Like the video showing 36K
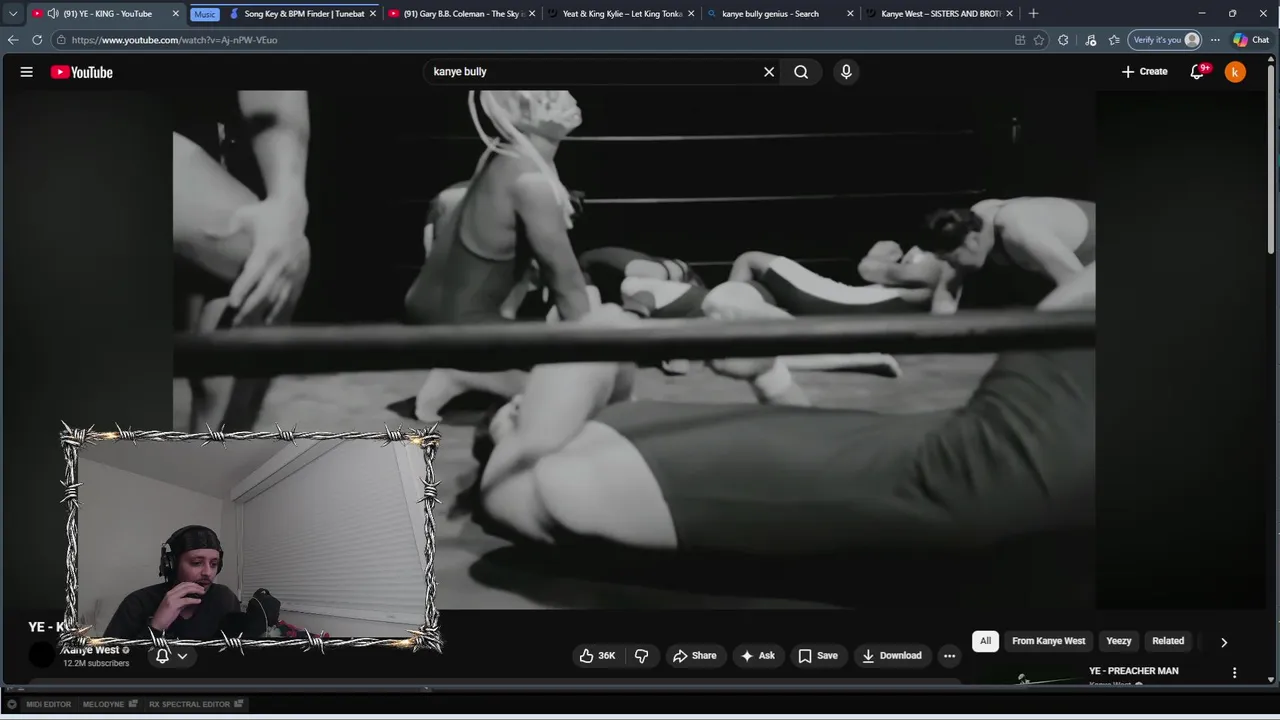The height and width of the screenshot is (720, 1280). coord(597,656)
